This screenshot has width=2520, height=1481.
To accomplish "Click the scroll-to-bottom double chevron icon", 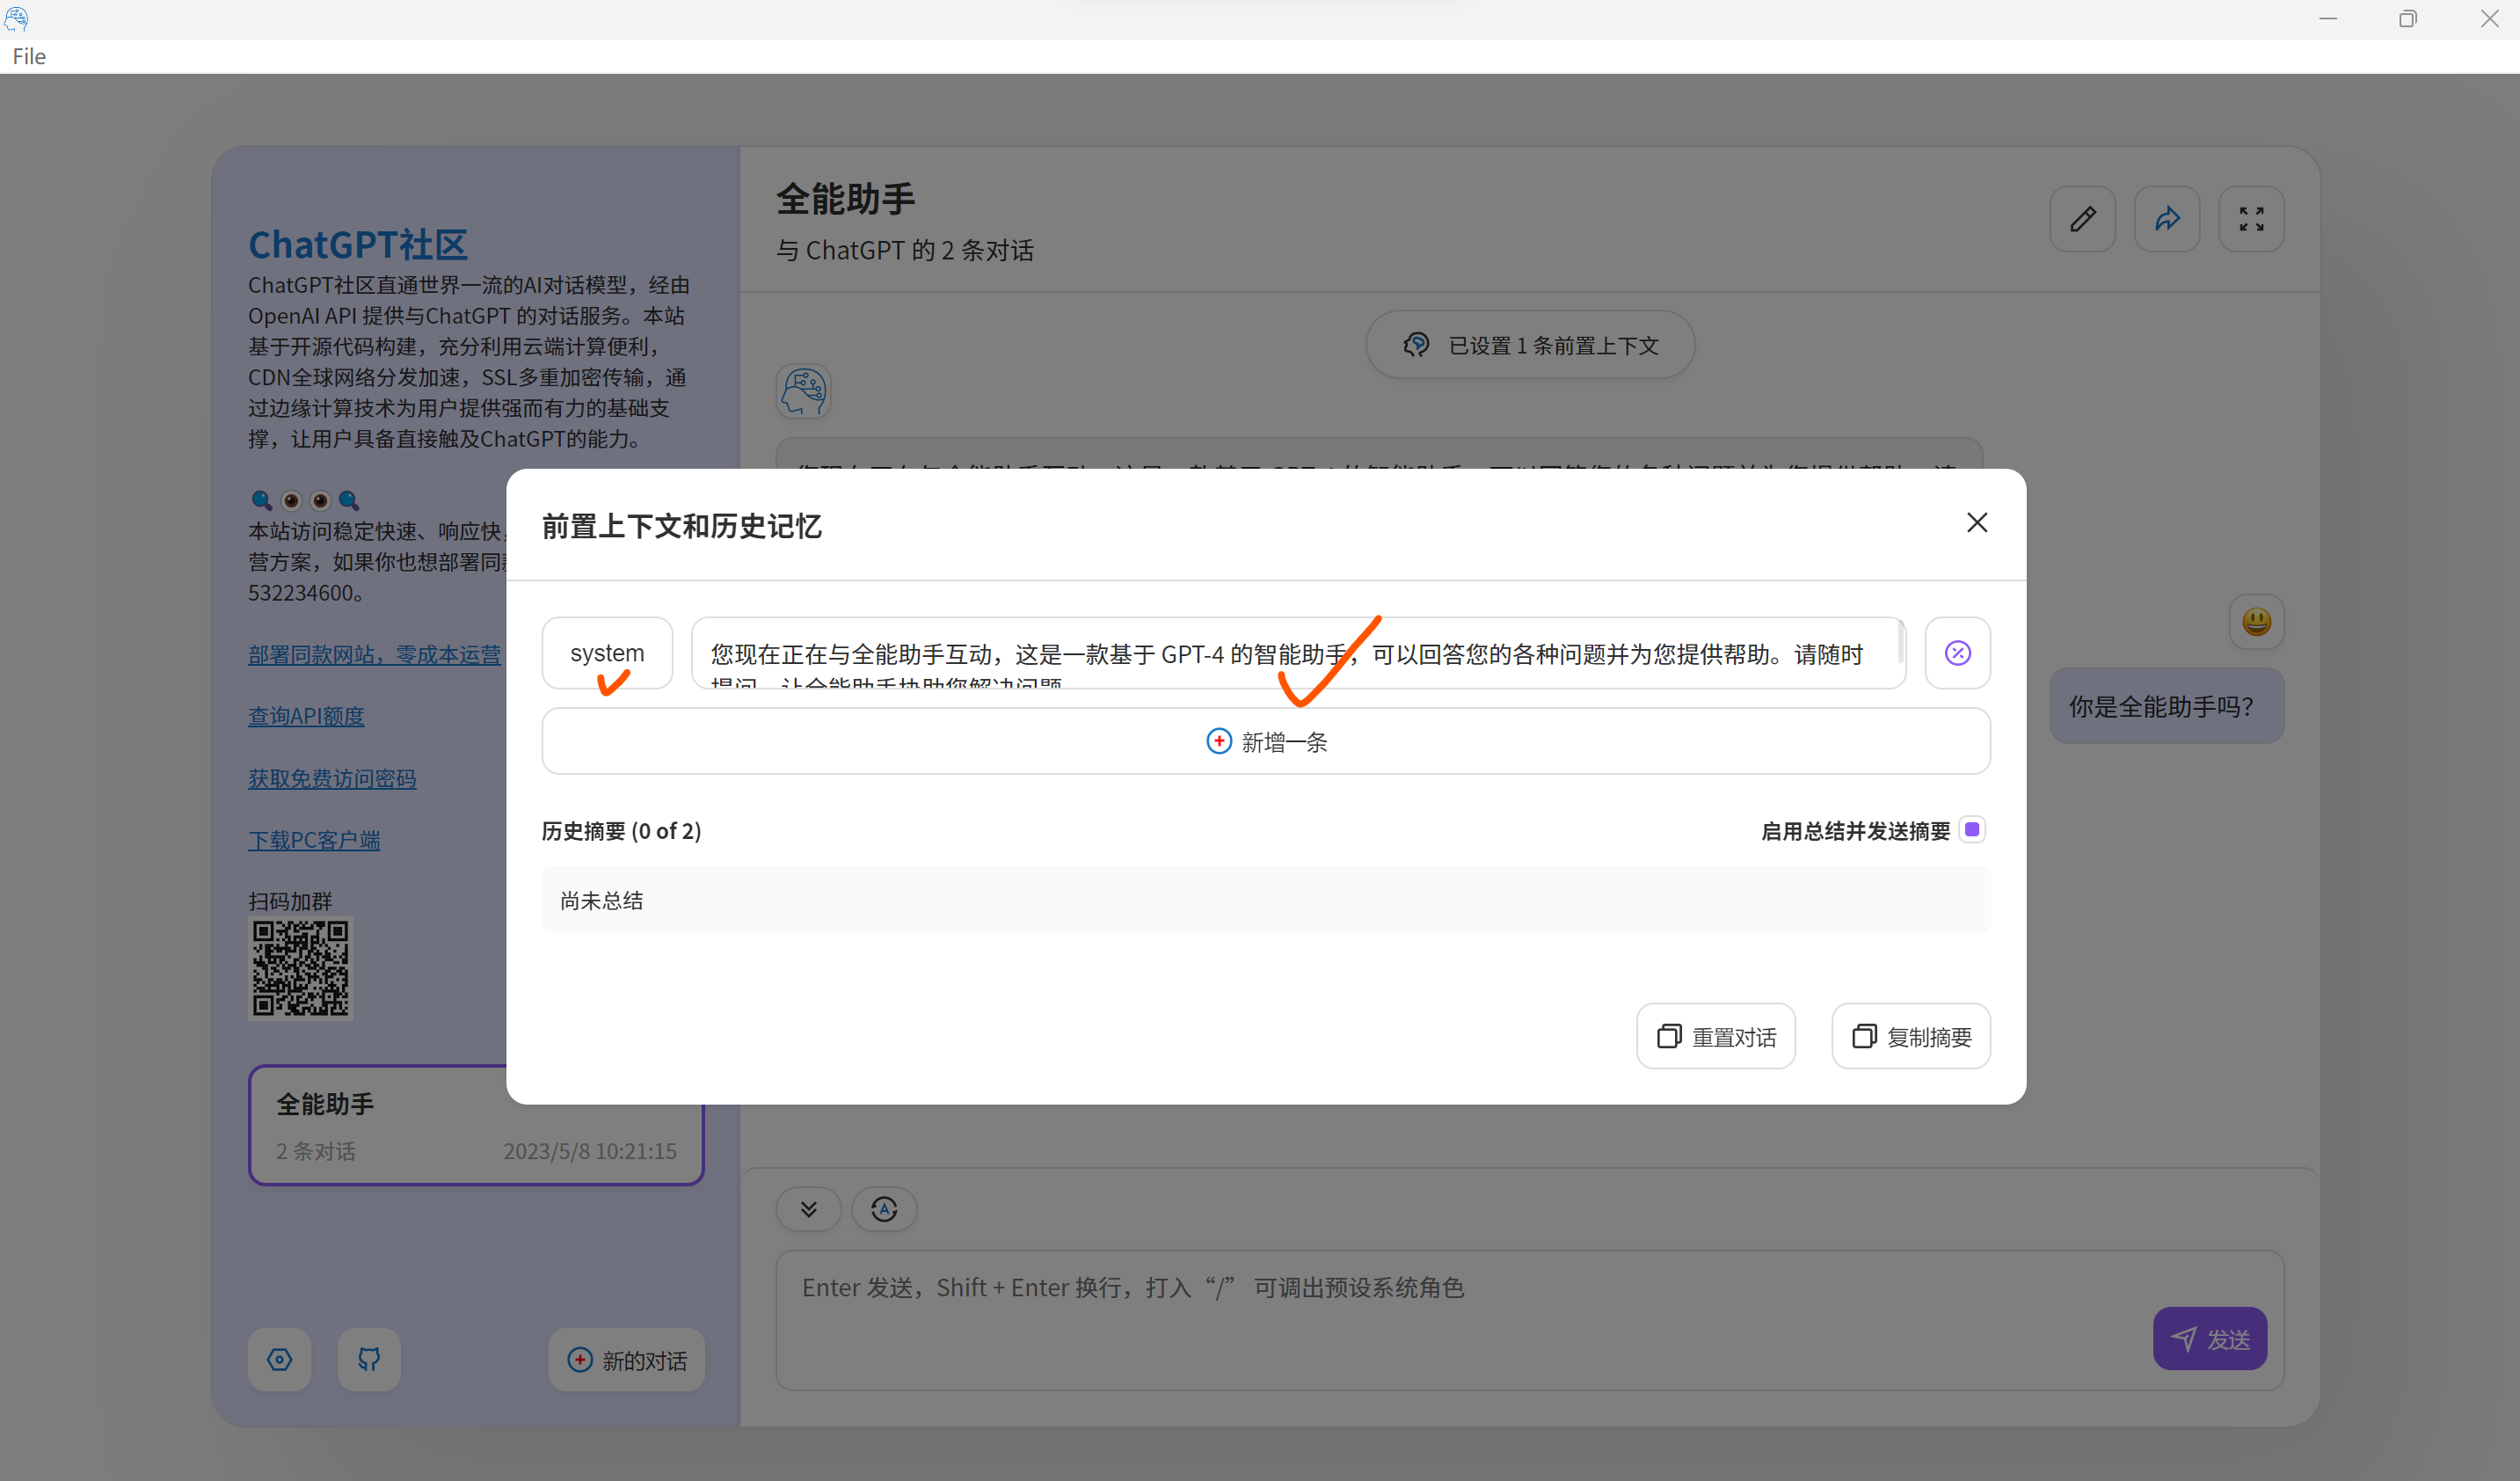I will 808,1209.
